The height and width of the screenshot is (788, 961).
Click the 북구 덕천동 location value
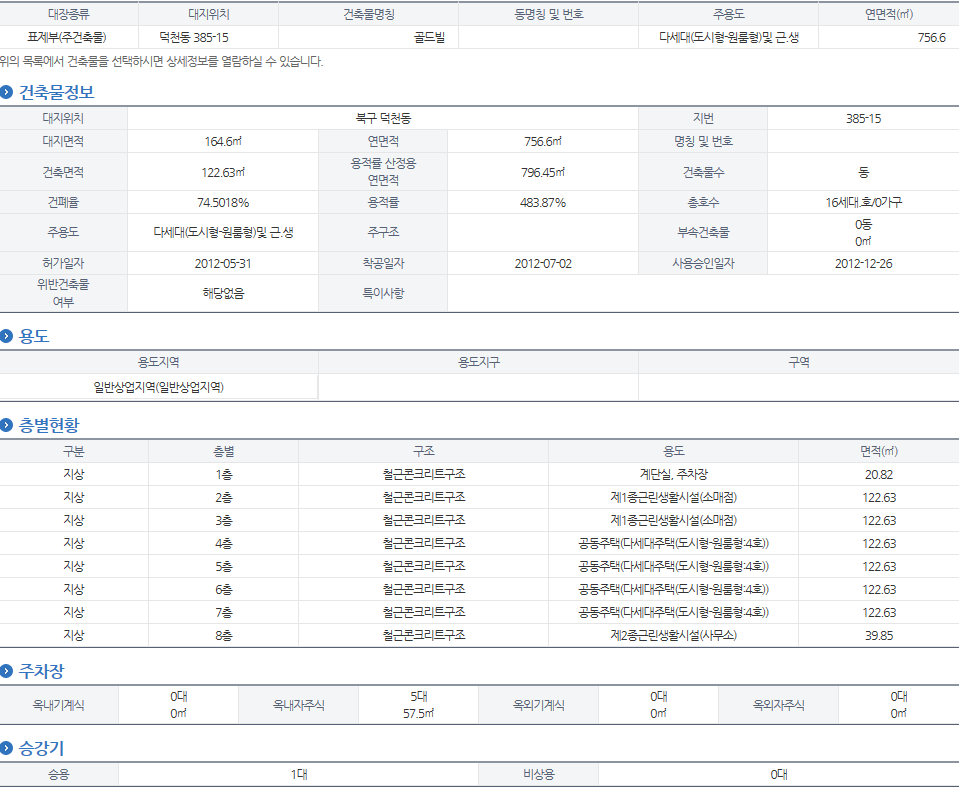click(383, 118)
